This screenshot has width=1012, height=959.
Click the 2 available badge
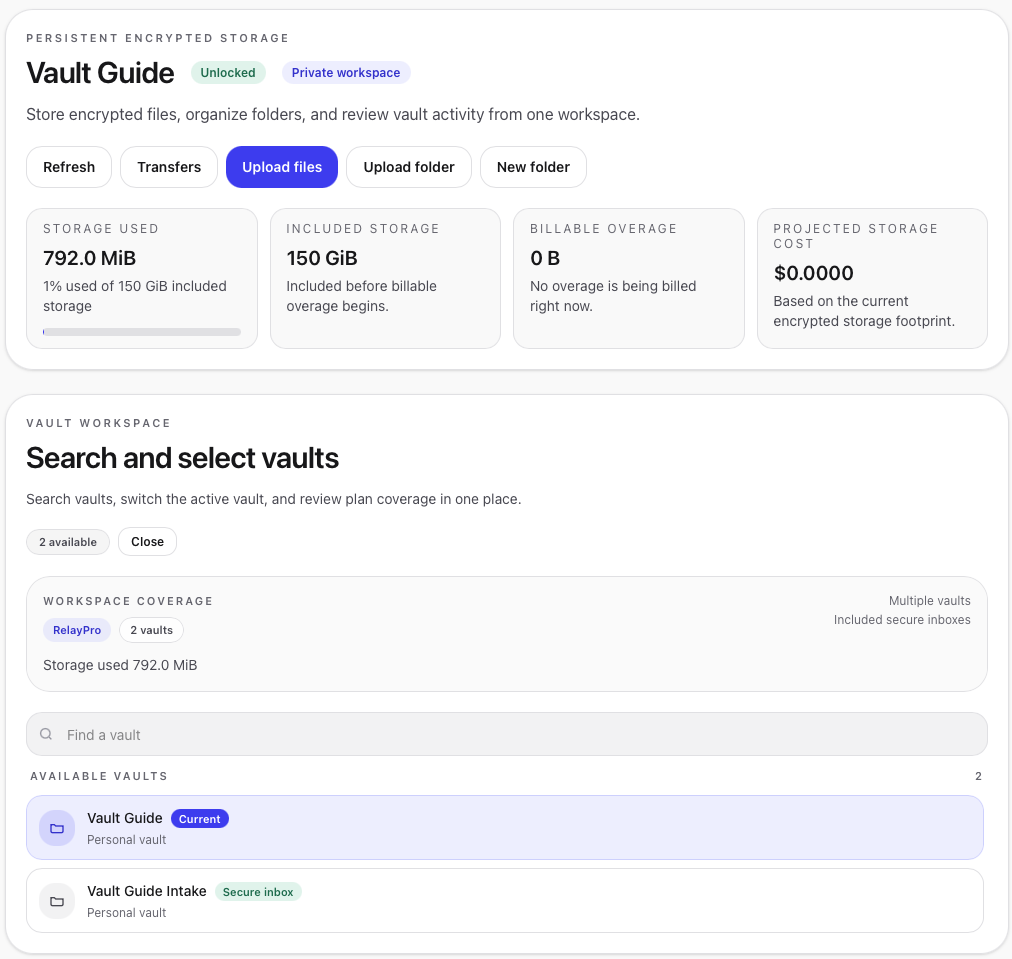68,542
